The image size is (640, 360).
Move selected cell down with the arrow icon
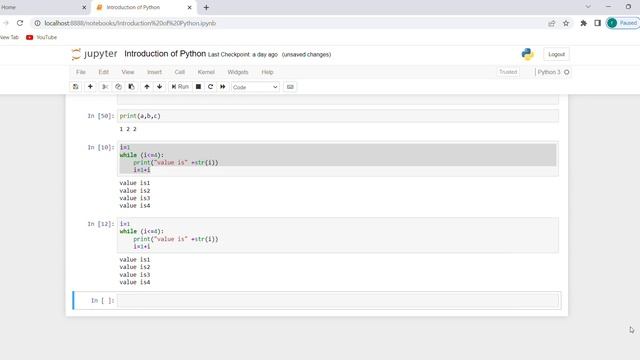pos(160,87)
